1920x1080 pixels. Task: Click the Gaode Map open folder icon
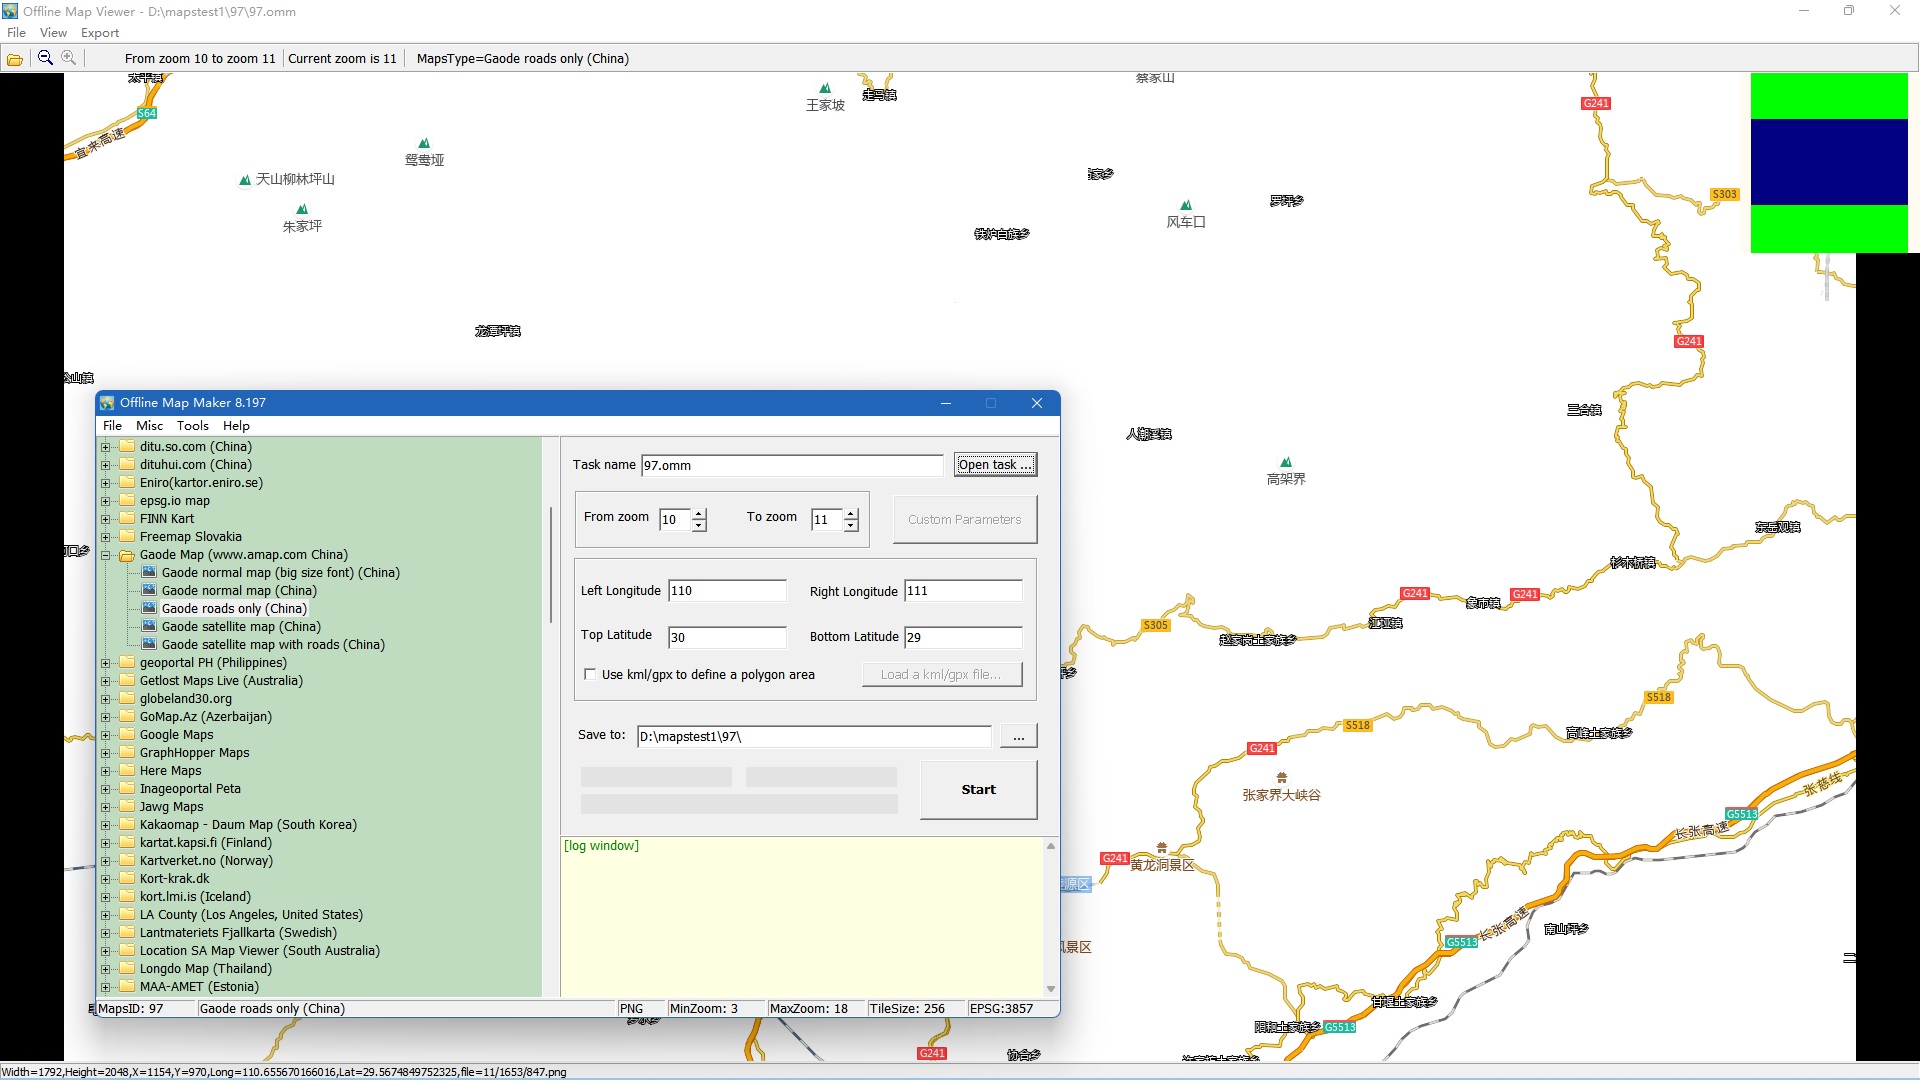coord(127,555)
